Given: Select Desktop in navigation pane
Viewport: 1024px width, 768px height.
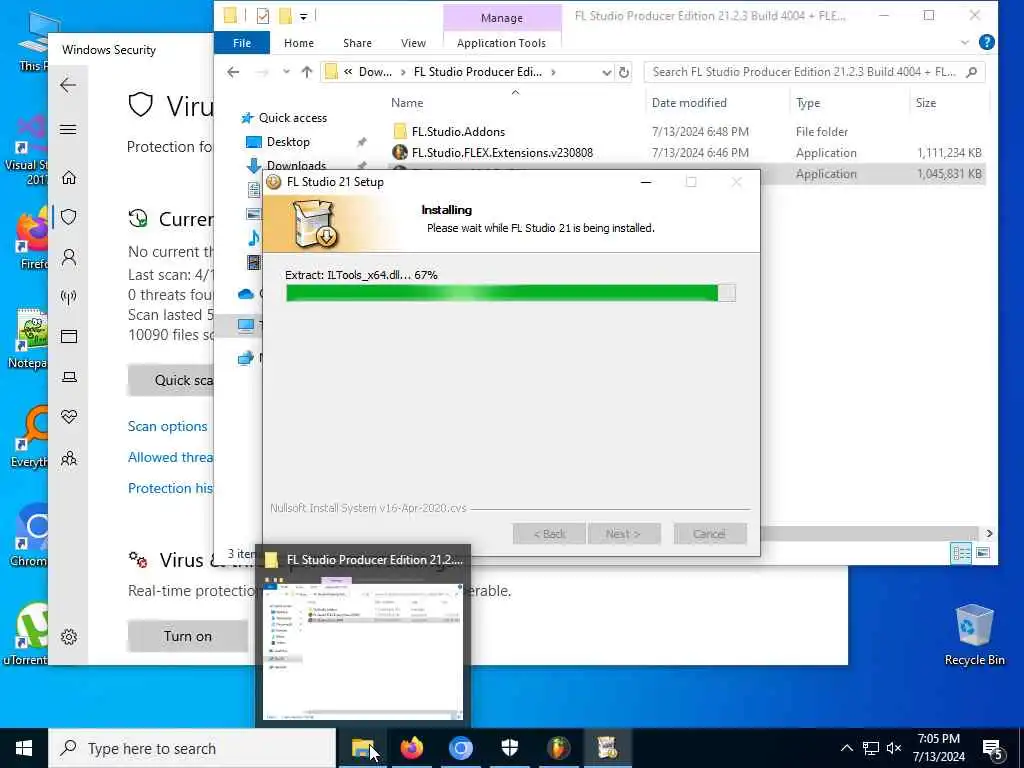Looking at the screenshot, I should (x=288, y=142).
